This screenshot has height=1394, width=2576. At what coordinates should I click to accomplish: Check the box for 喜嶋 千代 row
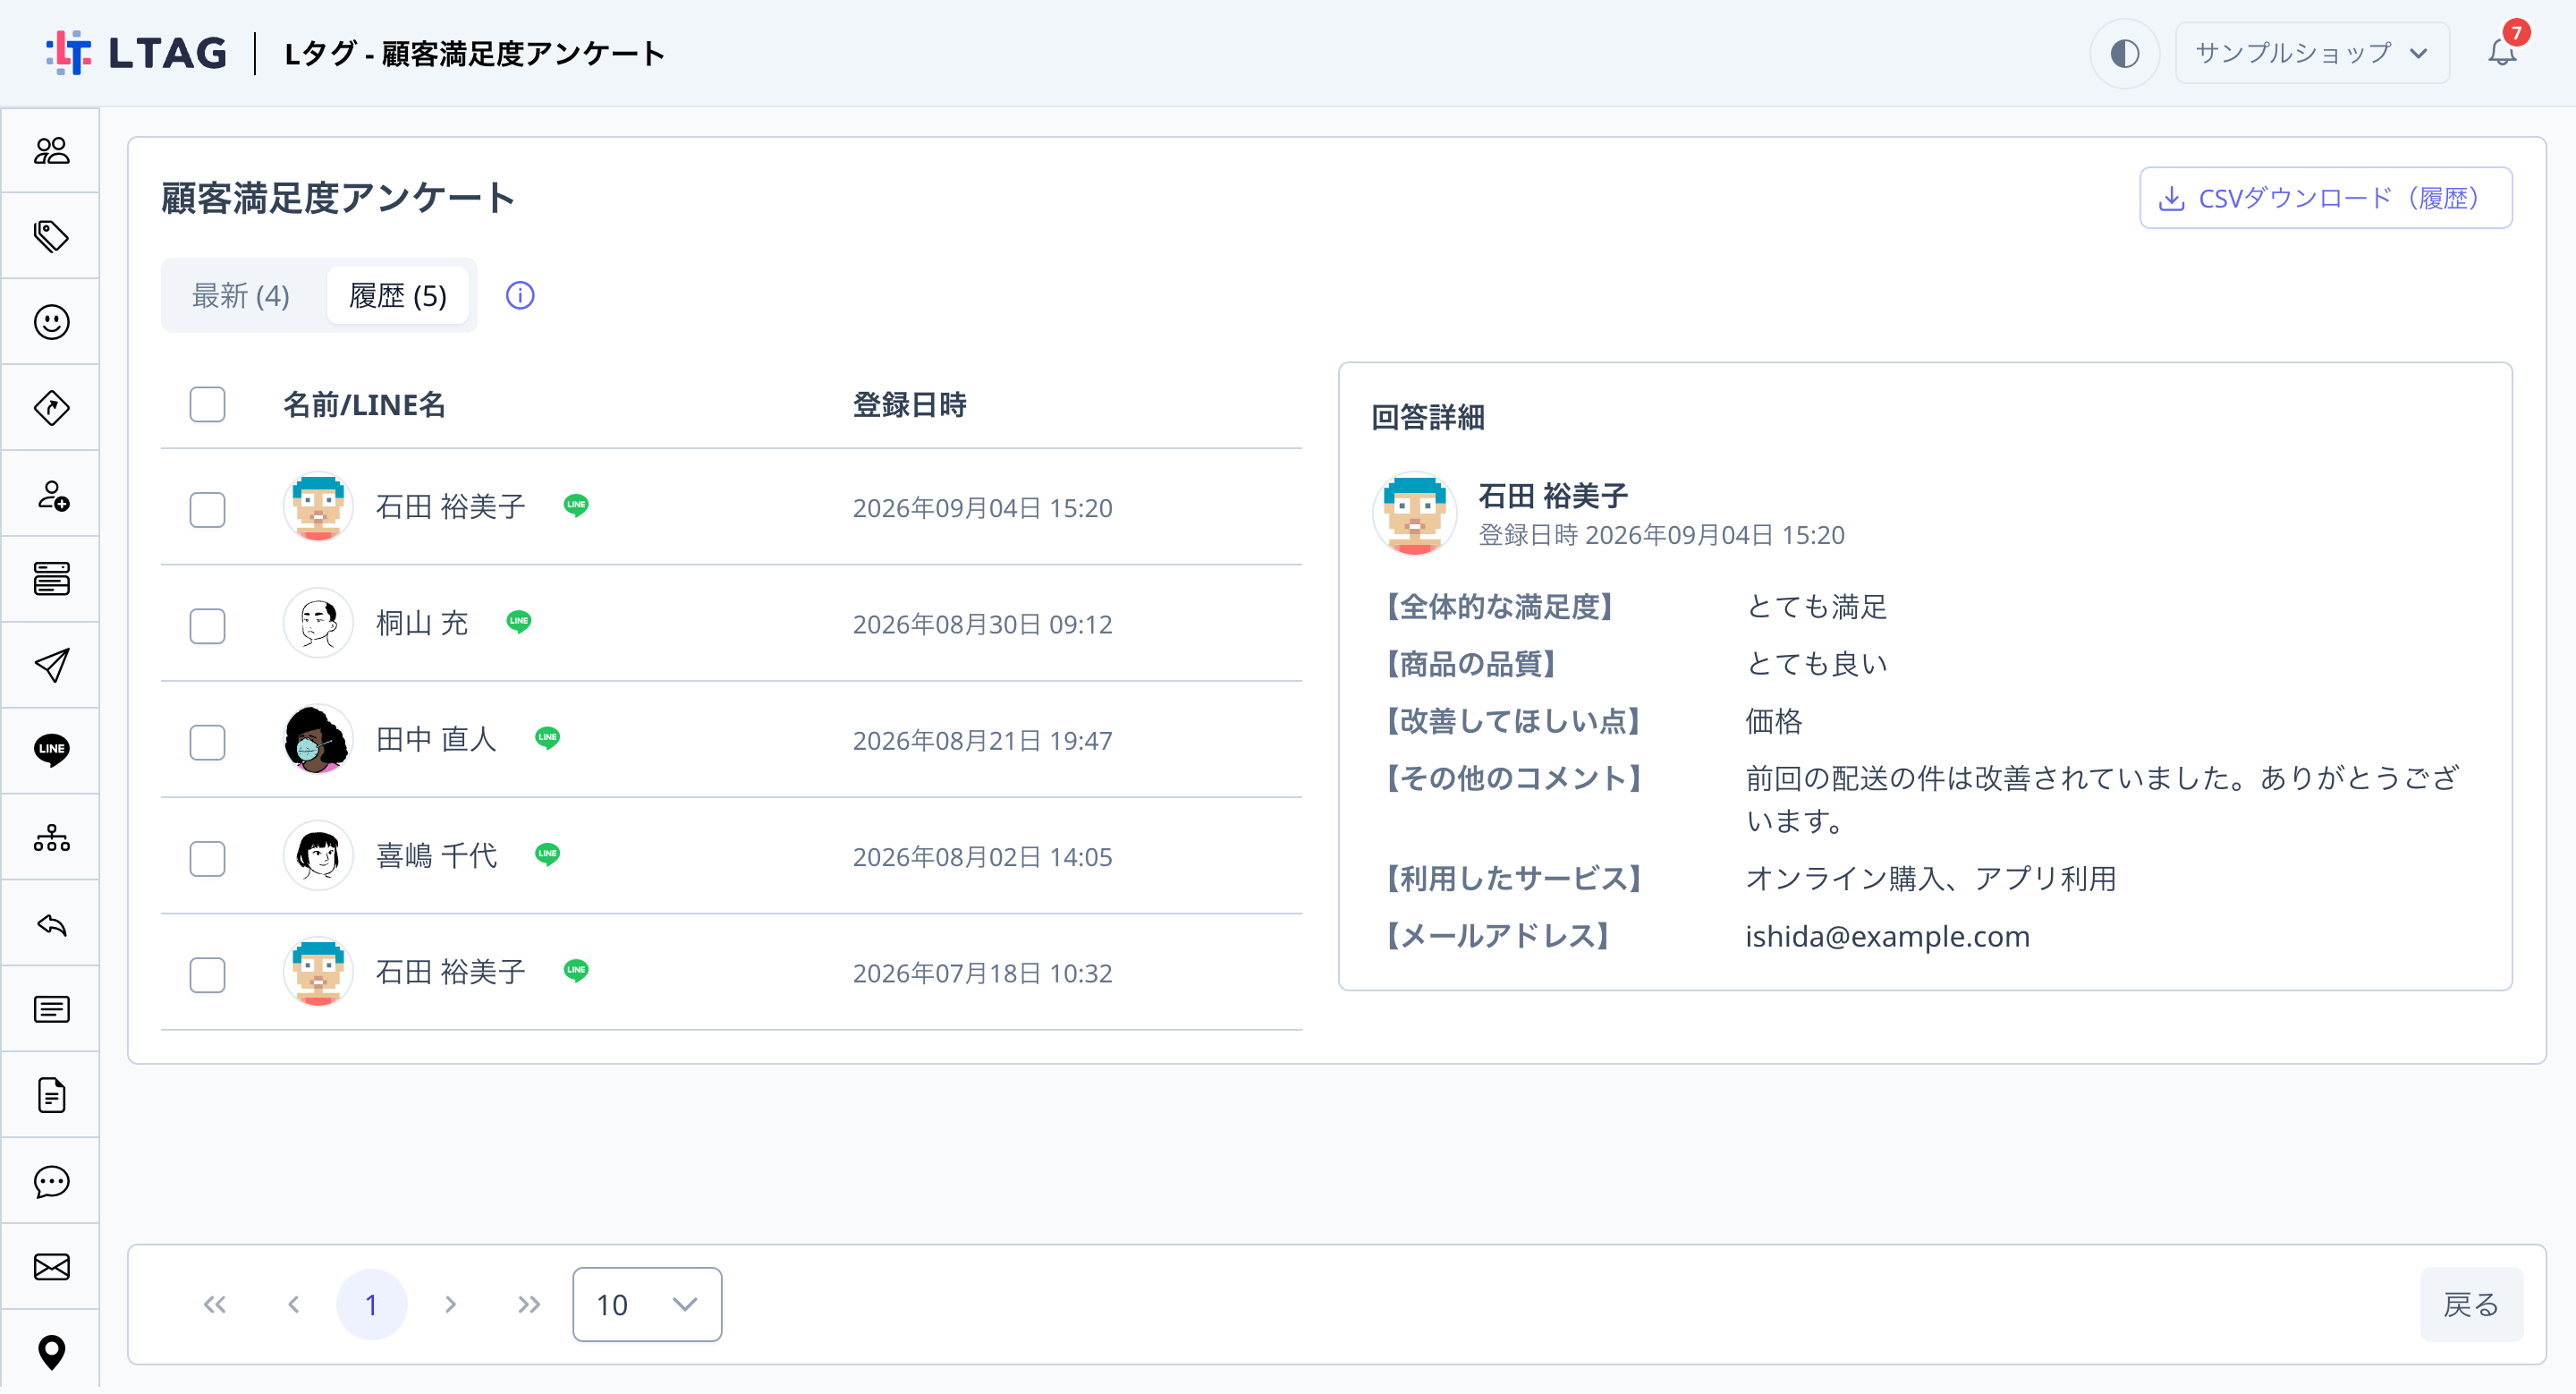[x=207, y=857]
